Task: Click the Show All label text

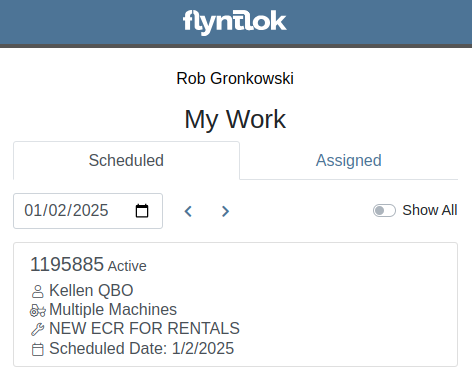Action: click(430, 210)
